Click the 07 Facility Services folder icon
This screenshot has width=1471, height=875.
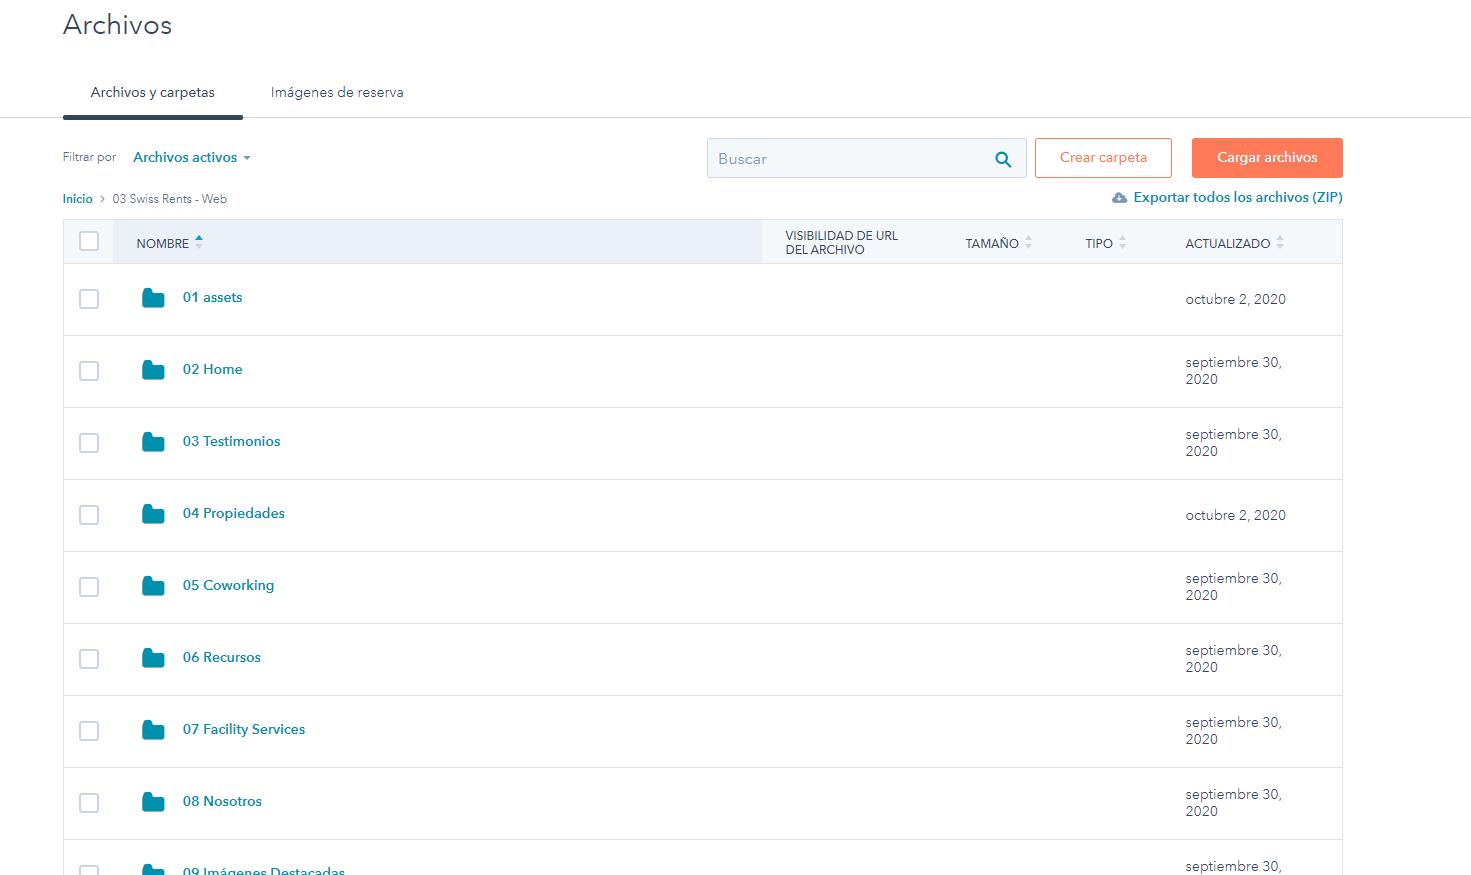coord(153,730)
